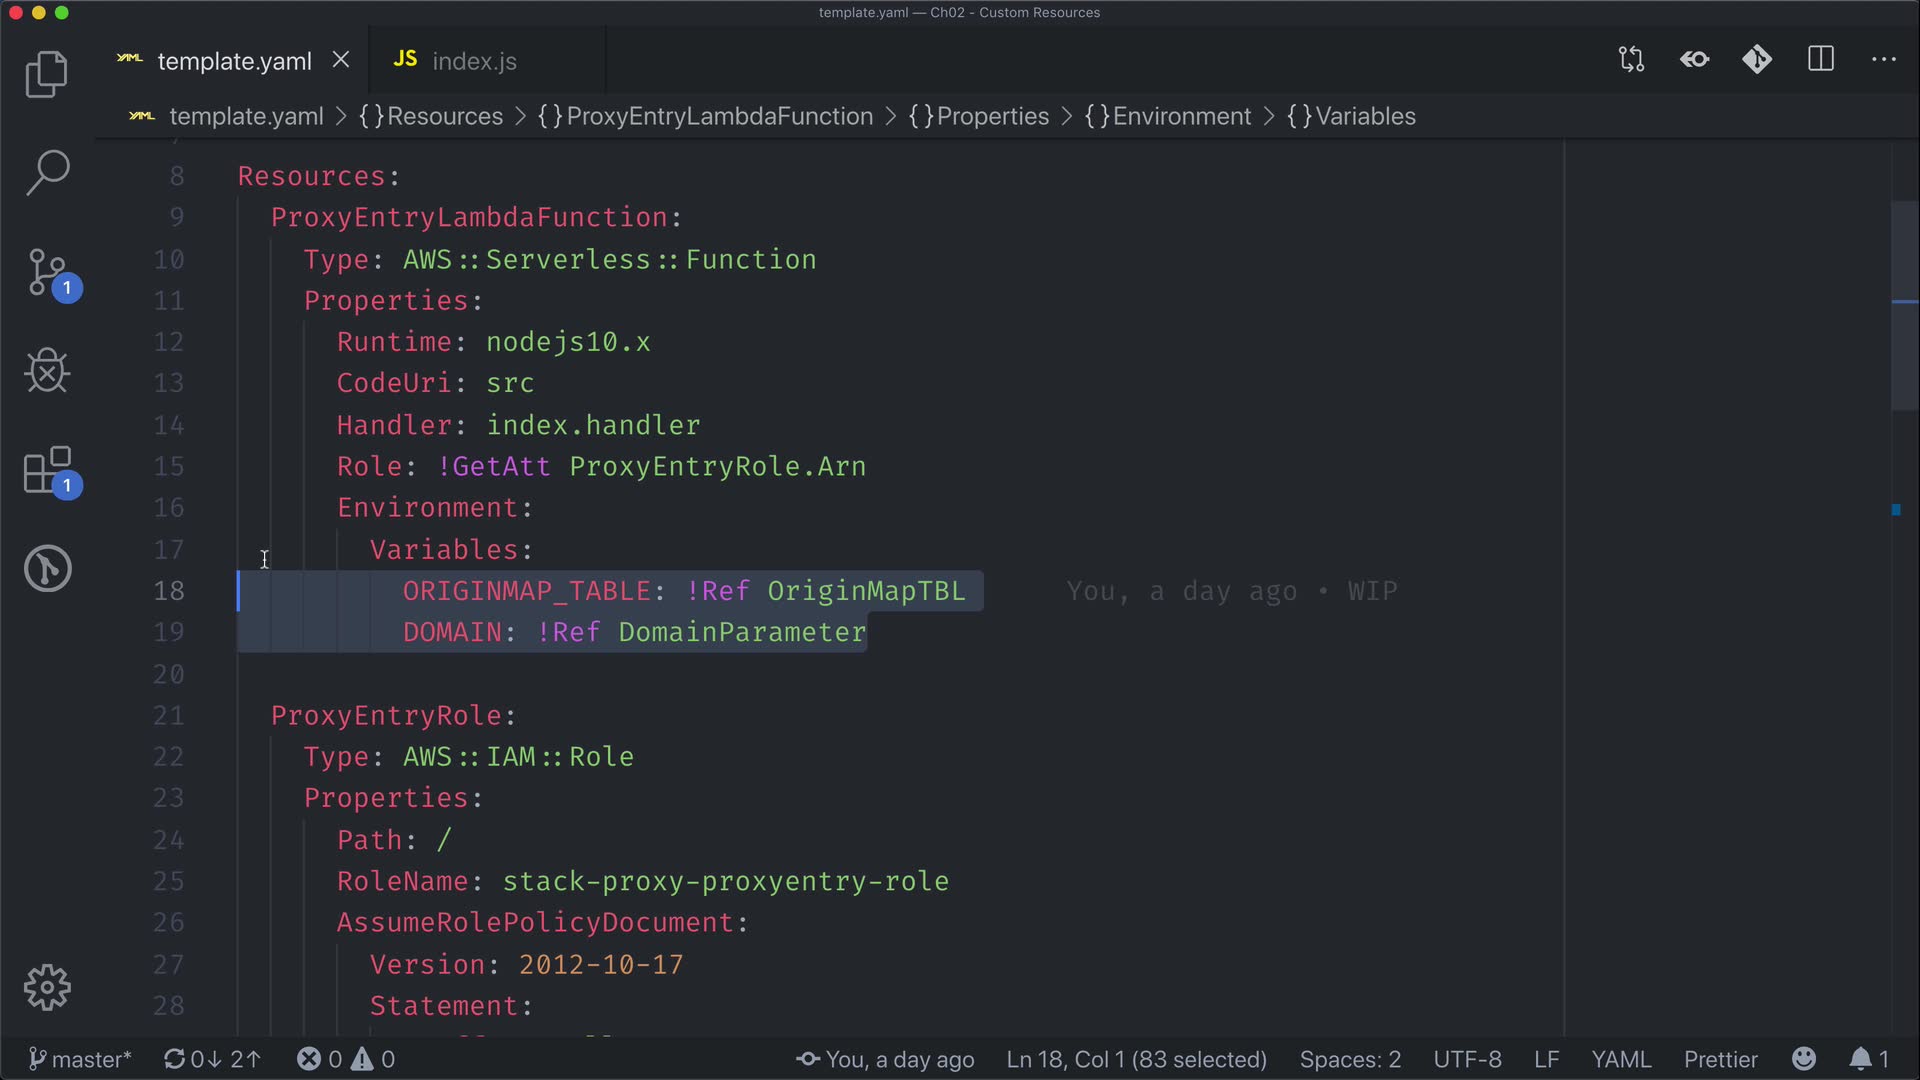Expand the Variables breadcrumb item
Image resolution: width=1920 pixels, height=1080 pixels.
click(1364, 116)
